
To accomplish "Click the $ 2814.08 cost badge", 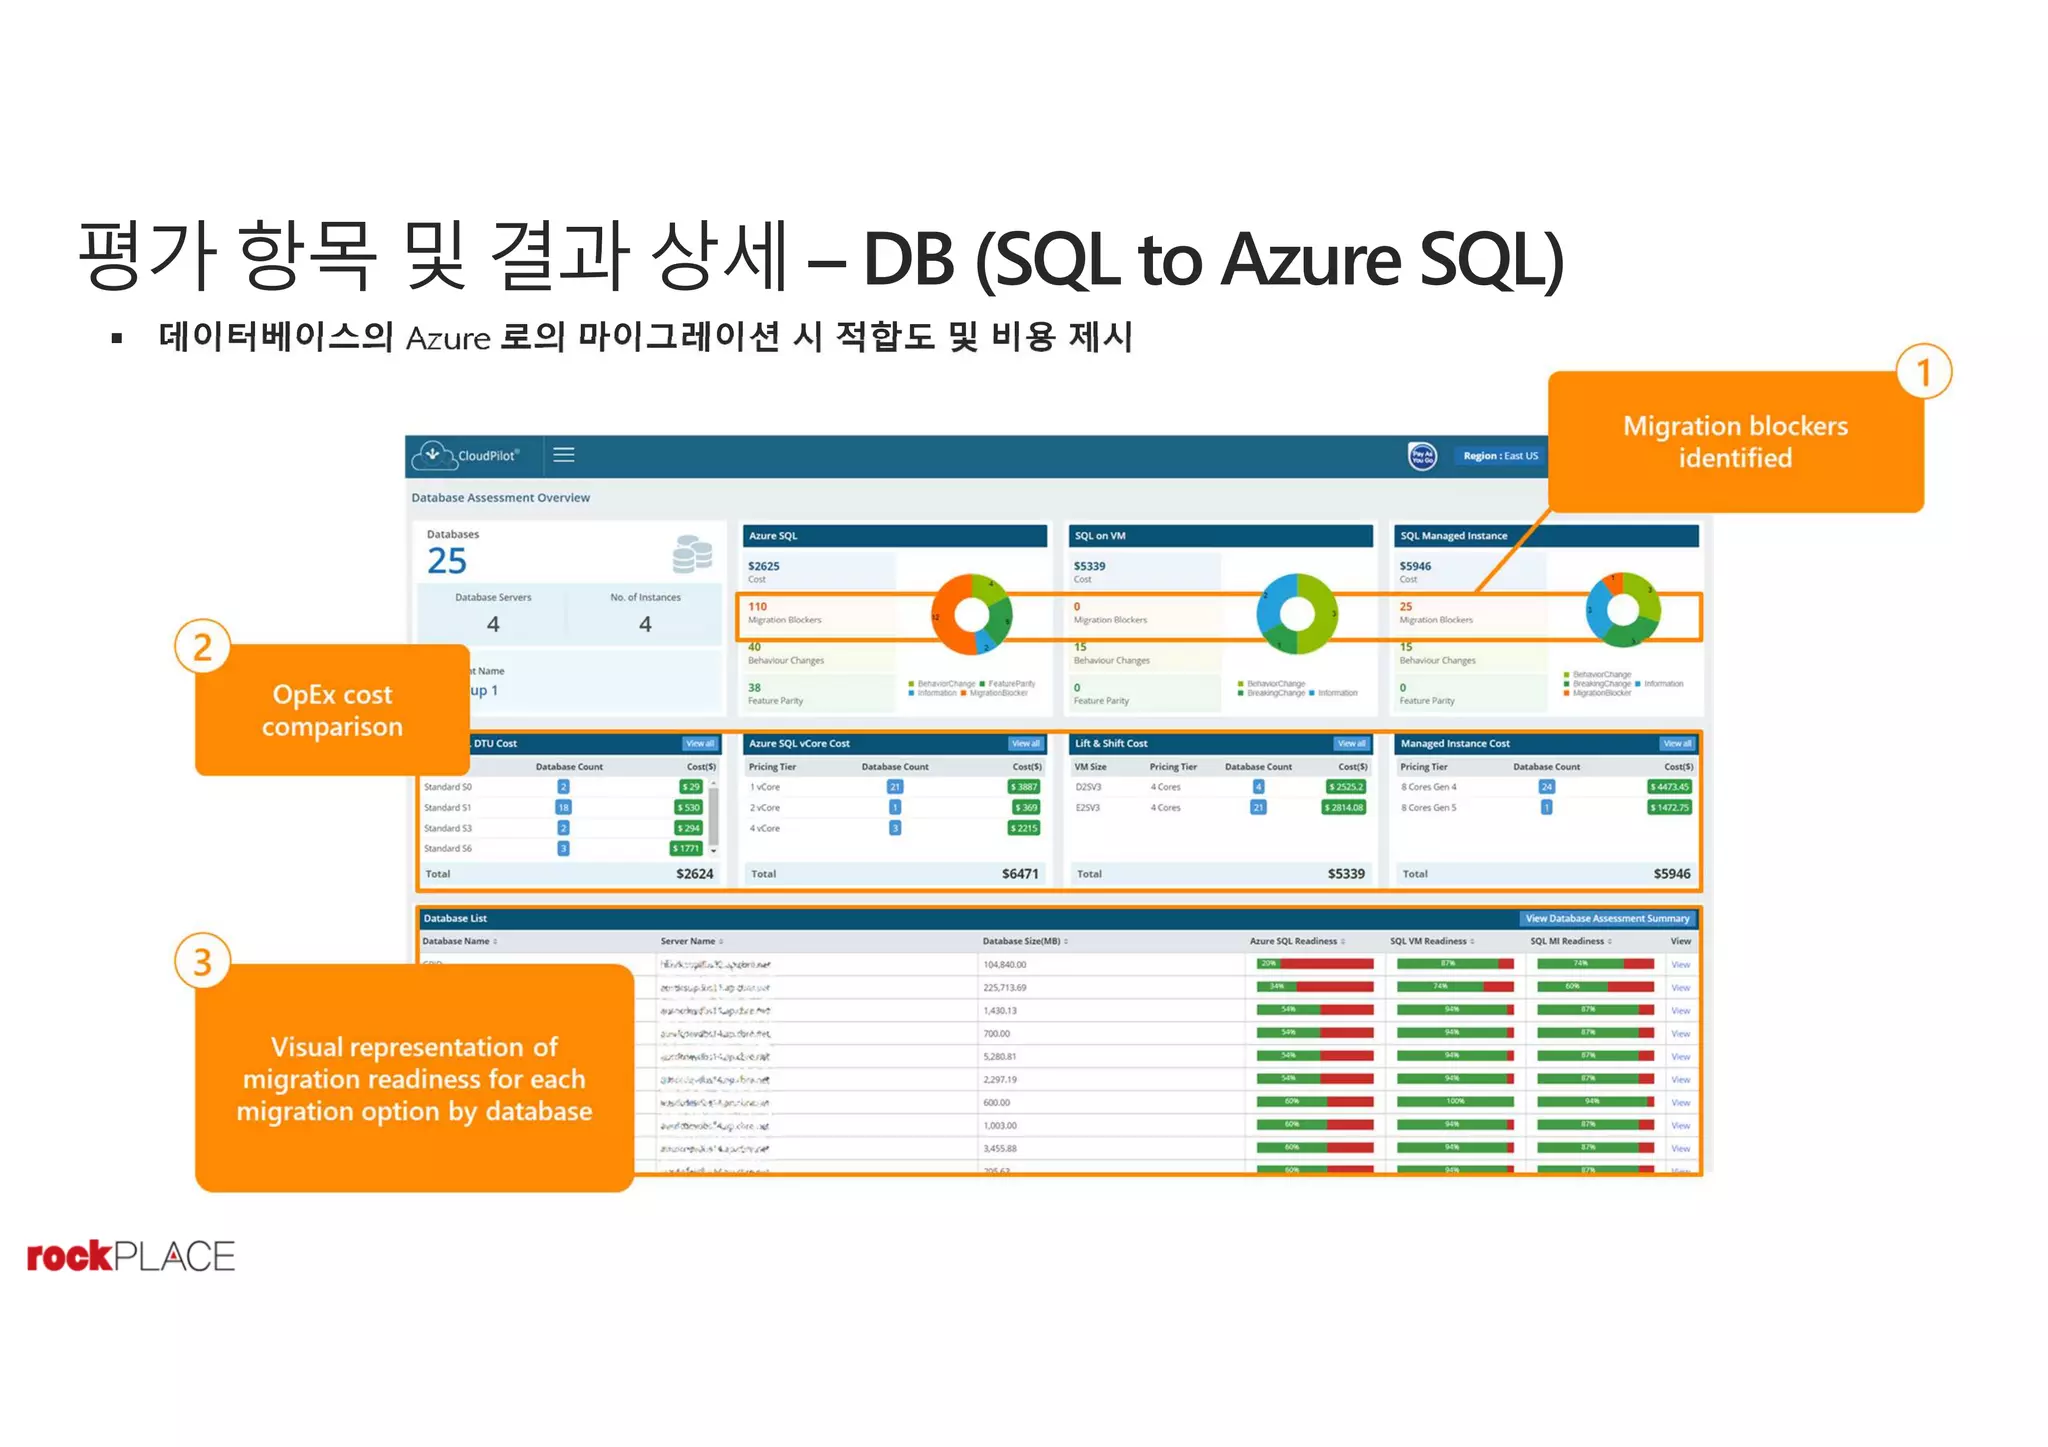I will click(x=1345, y=808).
